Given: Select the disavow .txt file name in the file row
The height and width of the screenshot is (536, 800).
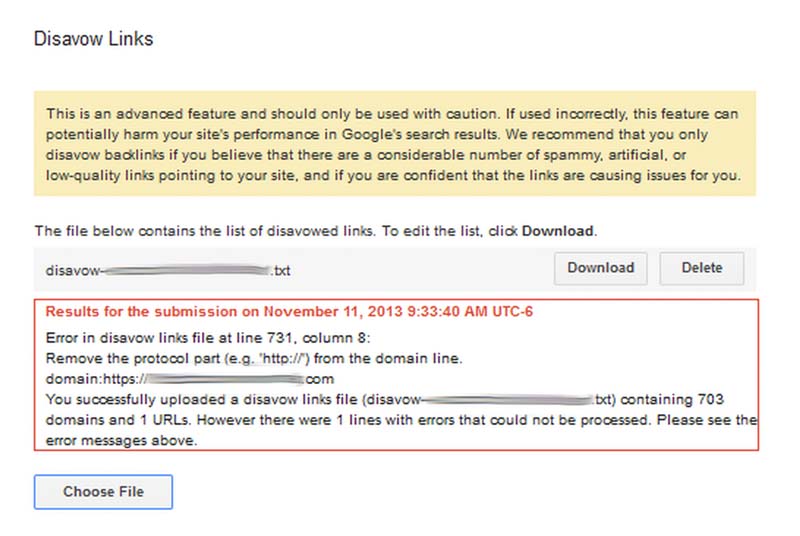Looking at the screenshot, I should [168, 270].
